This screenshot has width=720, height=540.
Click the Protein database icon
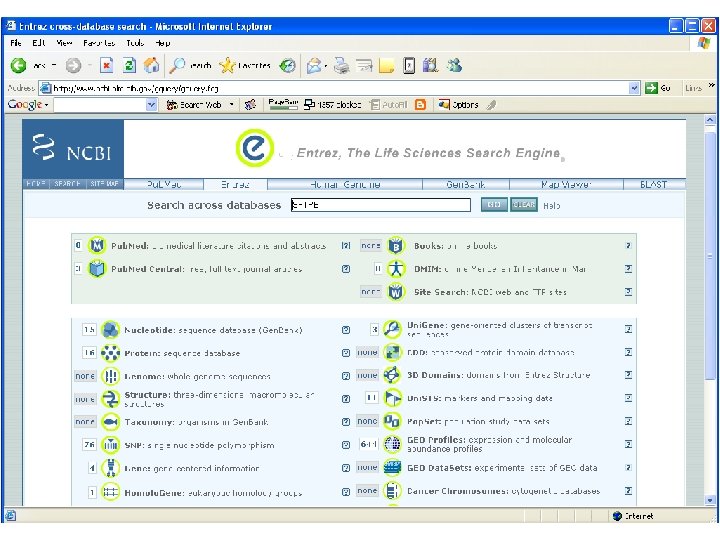[x=110, y=353]
